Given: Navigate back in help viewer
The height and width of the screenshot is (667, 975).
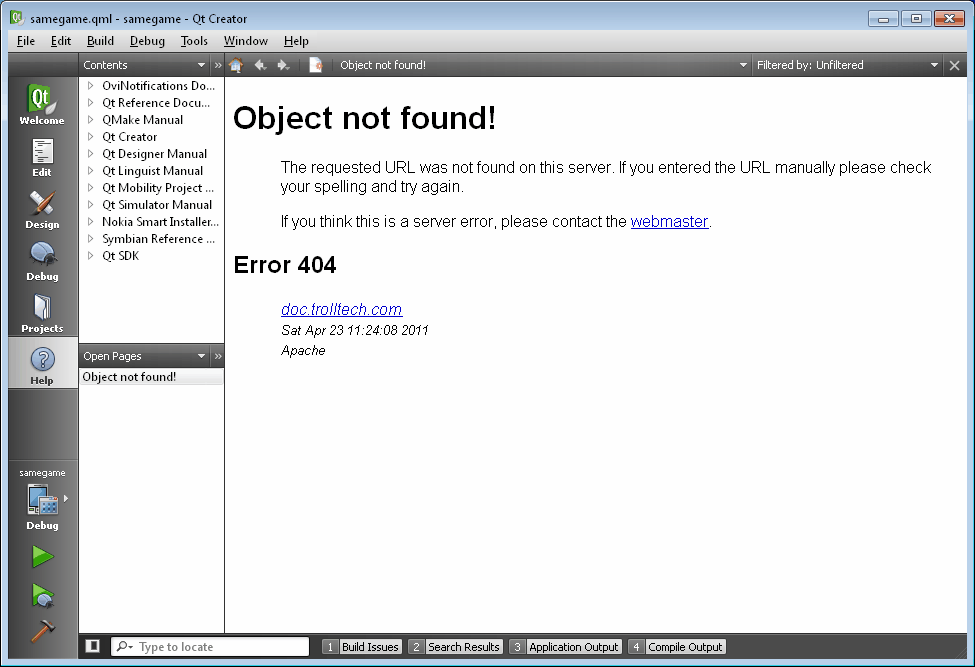Looking at the screenshot, I should point(260,65).
